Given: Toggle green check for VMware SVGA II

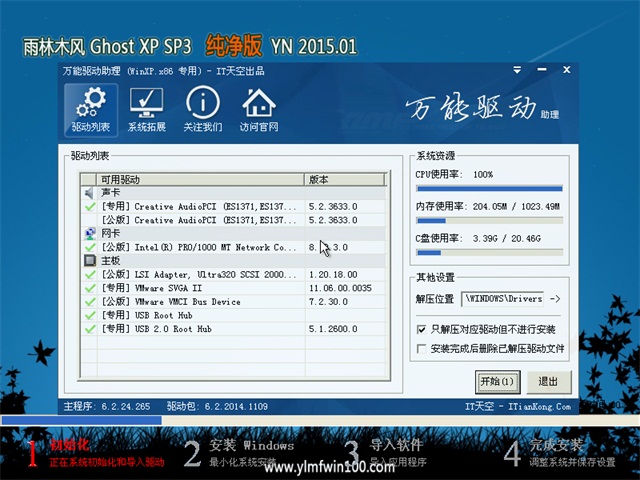Looking at the screenshot, I should click(x=90, y=287).
